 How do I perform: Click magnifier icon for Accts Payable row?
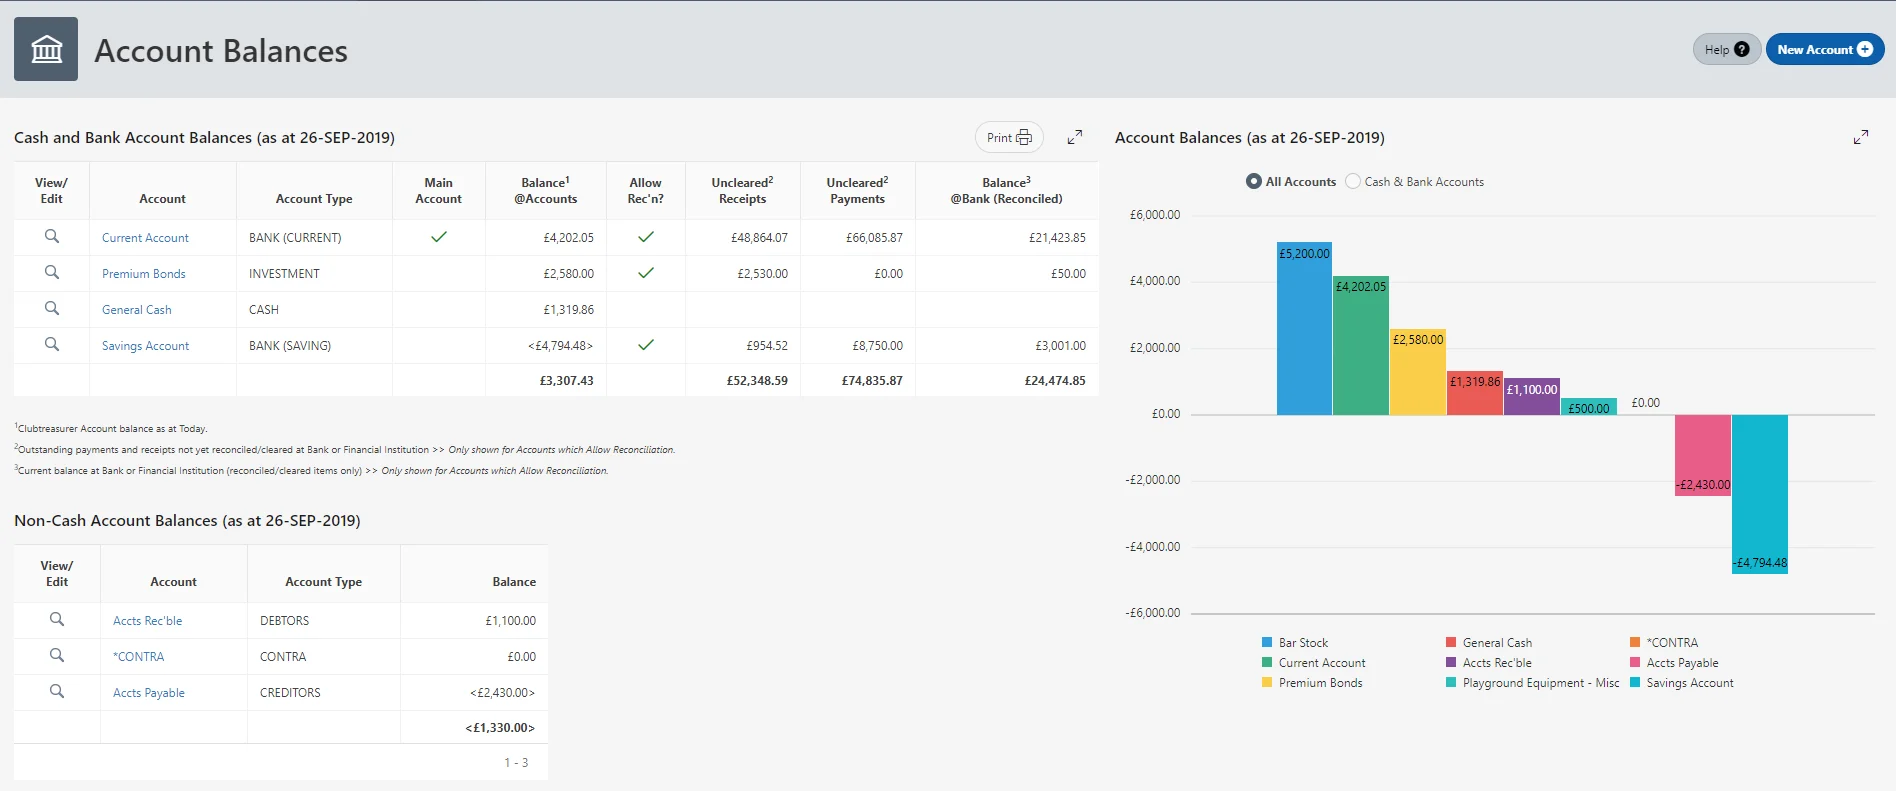(x=57, y=692)
